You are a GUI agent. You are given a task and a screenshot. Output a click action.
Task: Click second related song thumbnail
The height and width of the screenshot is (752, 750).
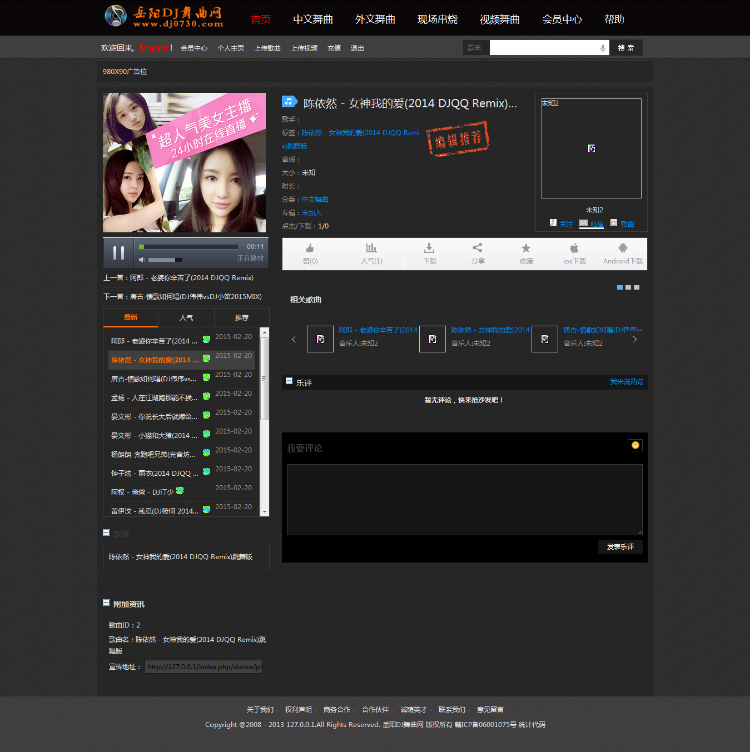(433, 339)
